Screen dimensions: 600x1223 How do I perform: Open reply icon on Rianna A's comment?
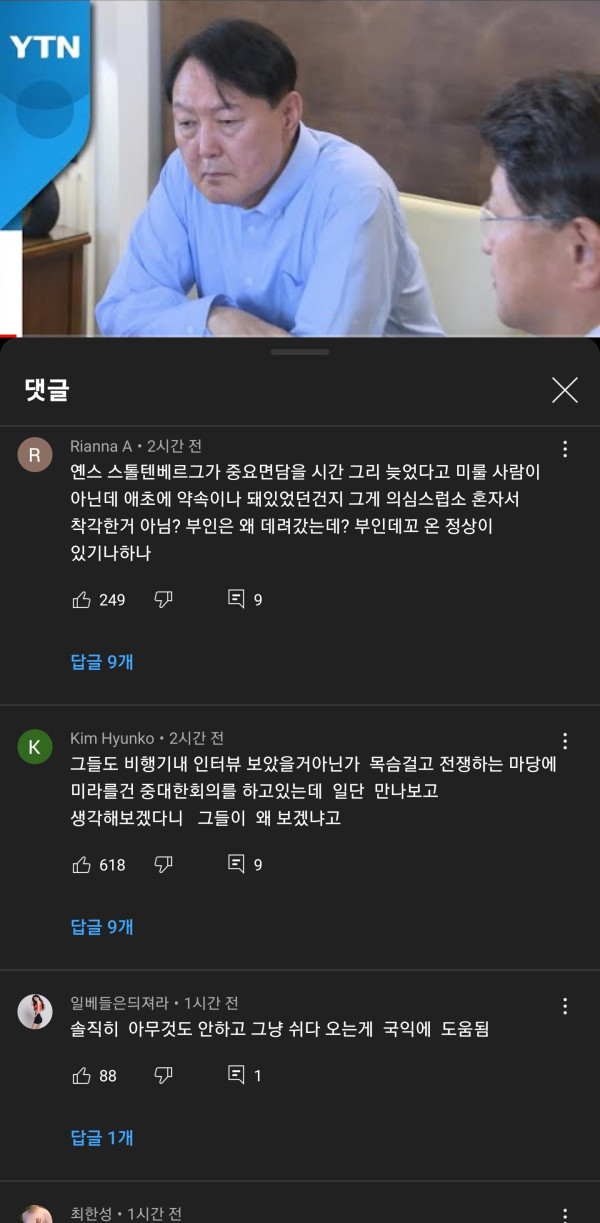[236, 599]
